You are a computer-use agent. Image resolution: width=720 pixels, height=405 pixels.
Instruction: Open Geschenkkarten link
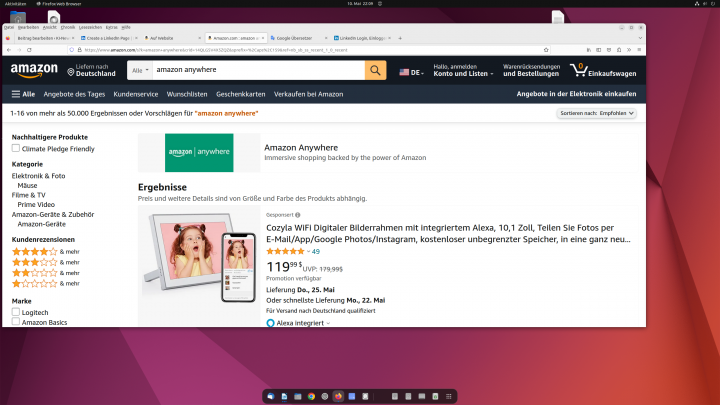(x=241, y=94)
